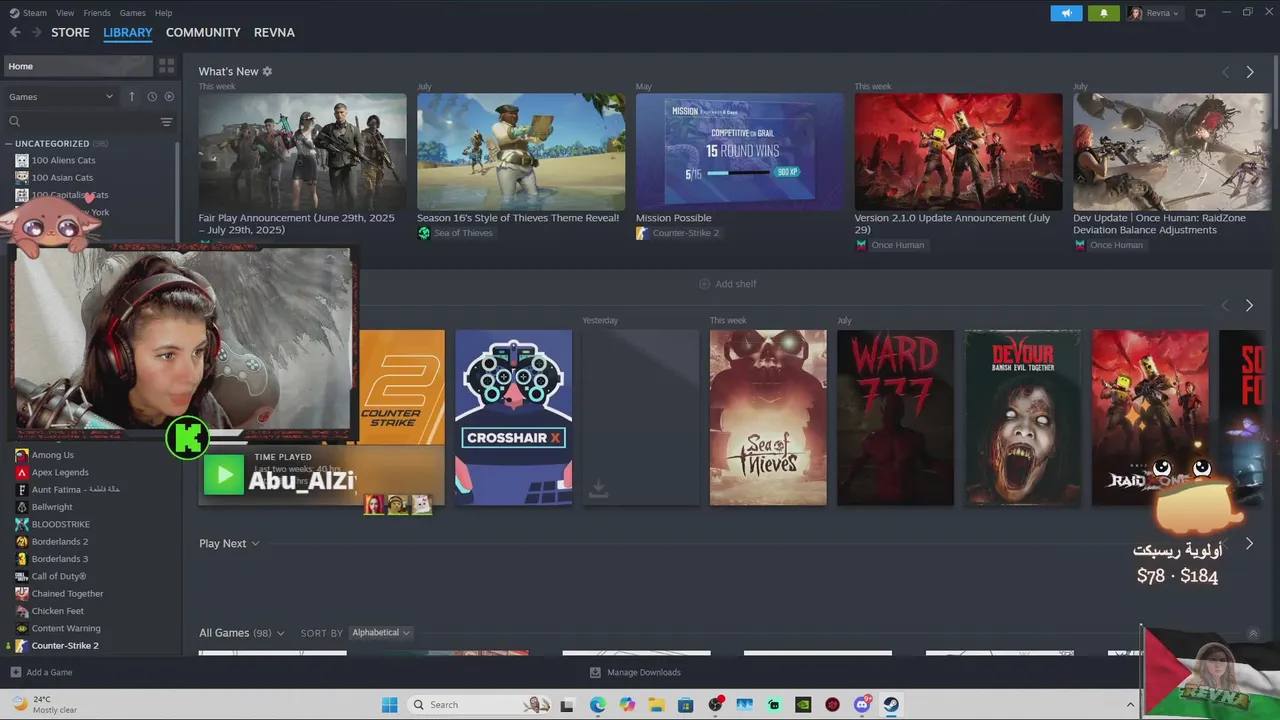The width and height of the screenshot is (1280, 720).
Task: Click Add shelf button
Action: (x=727, y=284)
